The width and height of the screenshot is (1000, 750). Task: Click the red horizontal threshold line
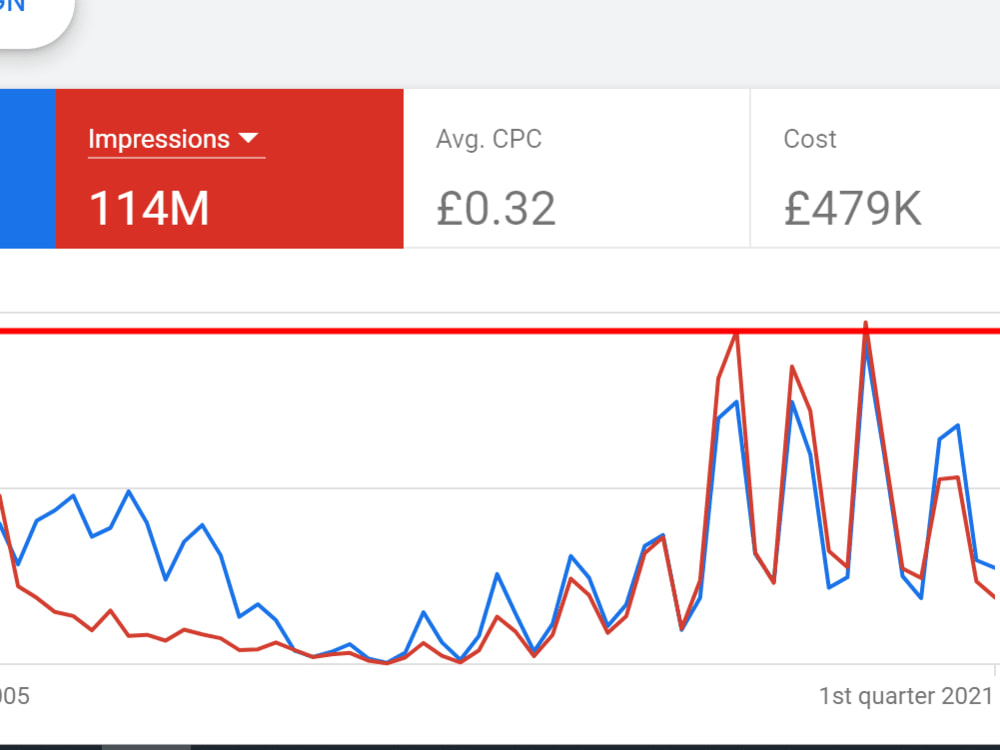pos(500,331)
